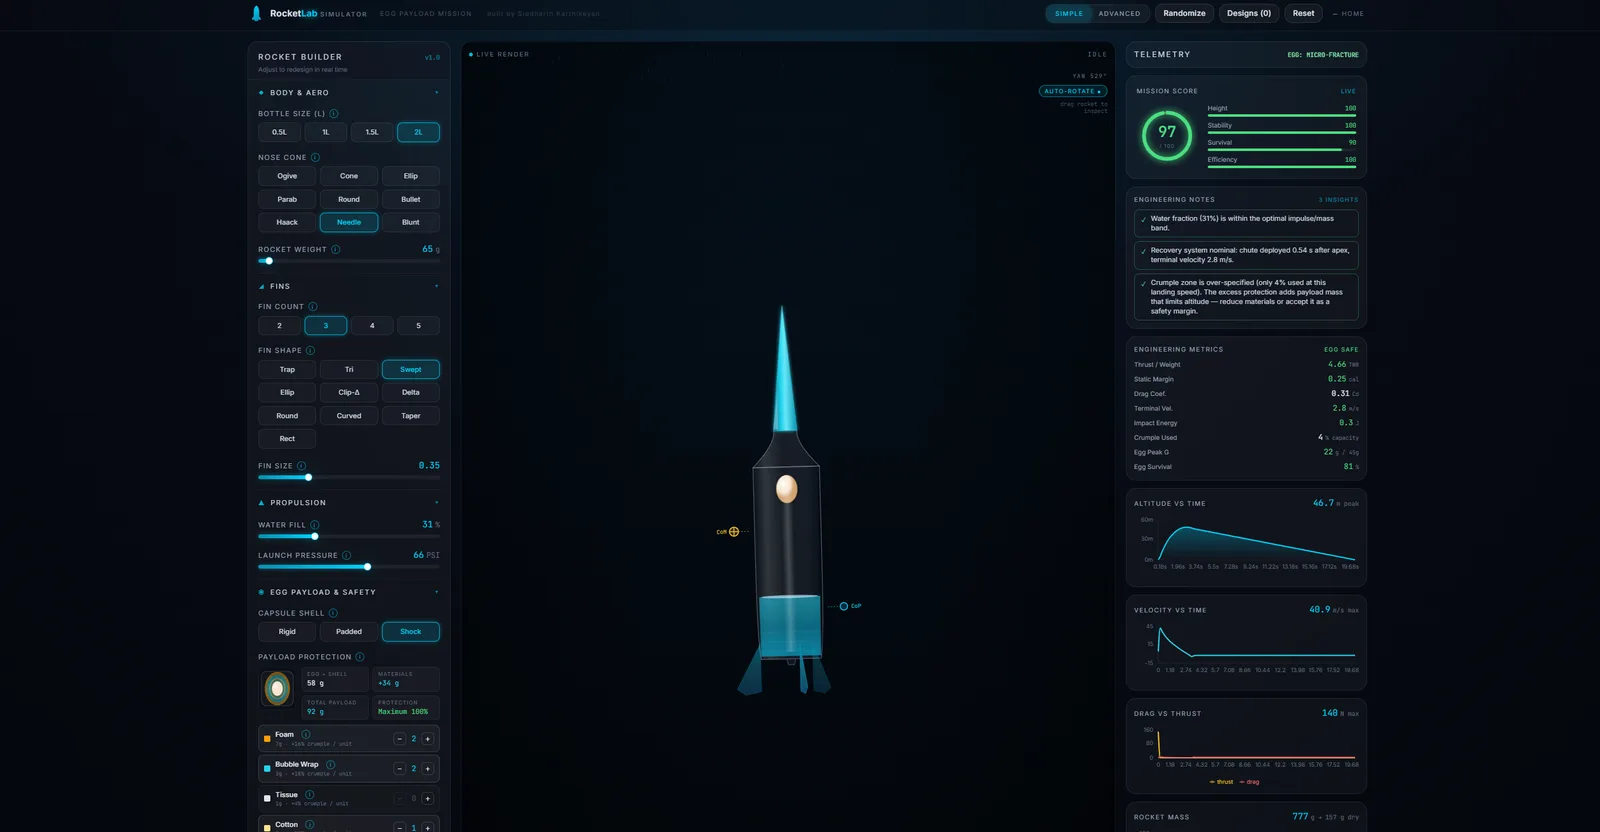Collapse the Propulsion section
Viewport: 1600px width, 832px height.
tap(436, 503)
